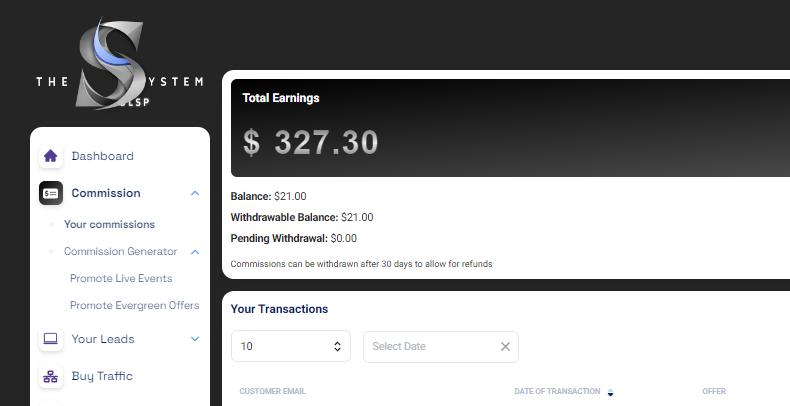Click the laptop Your Leads icon
The height and width of the screenshot is (406, 790).
tap(51, 339)
